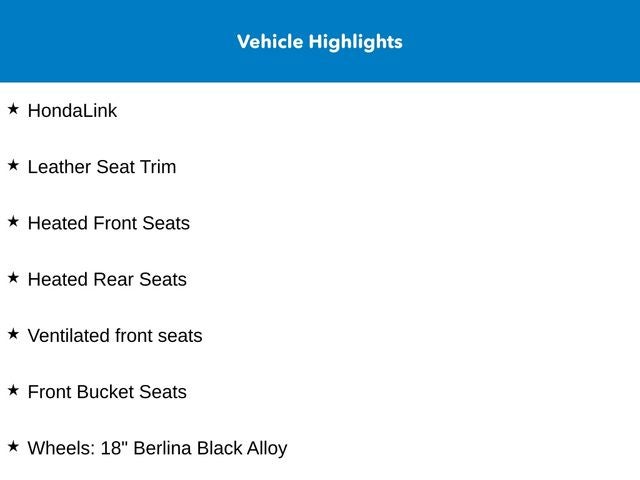Click the star beside the Wheels highlight

[13, 445]
